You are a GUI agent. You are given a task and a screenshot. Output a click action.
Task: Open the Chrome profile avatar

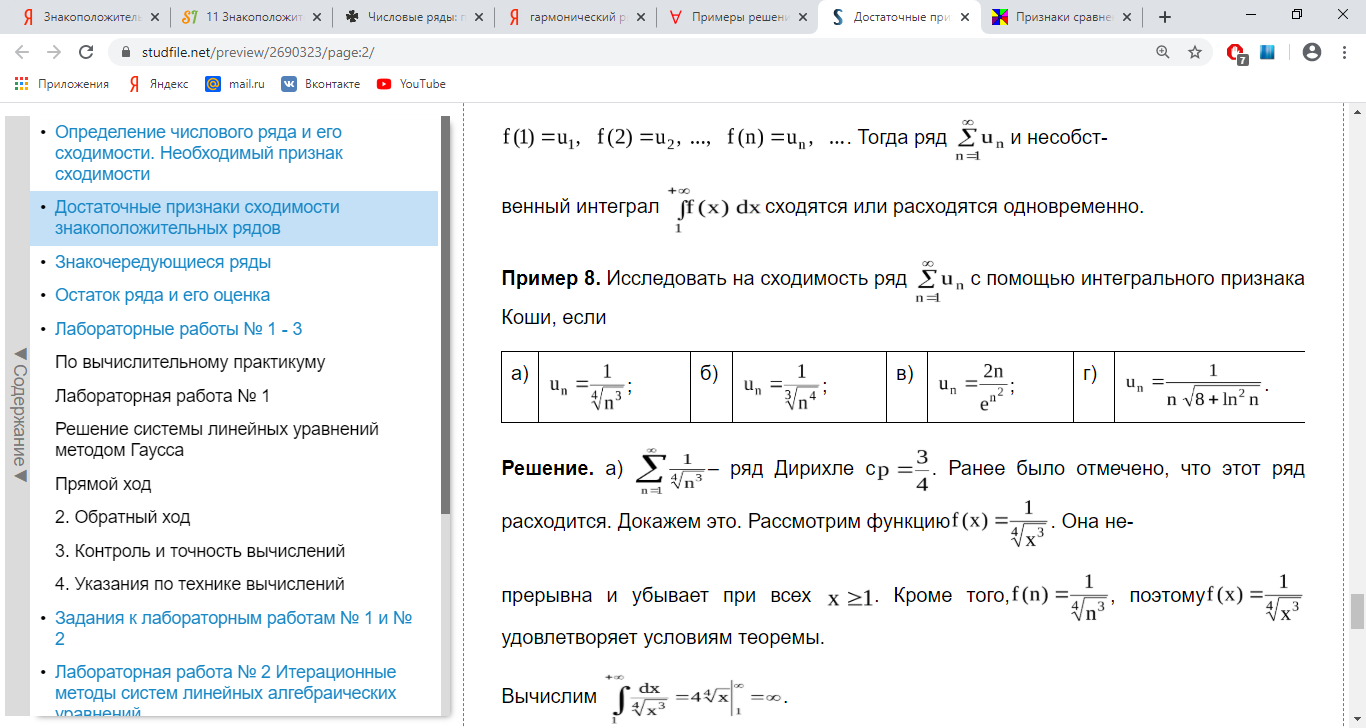[1313, 53]
